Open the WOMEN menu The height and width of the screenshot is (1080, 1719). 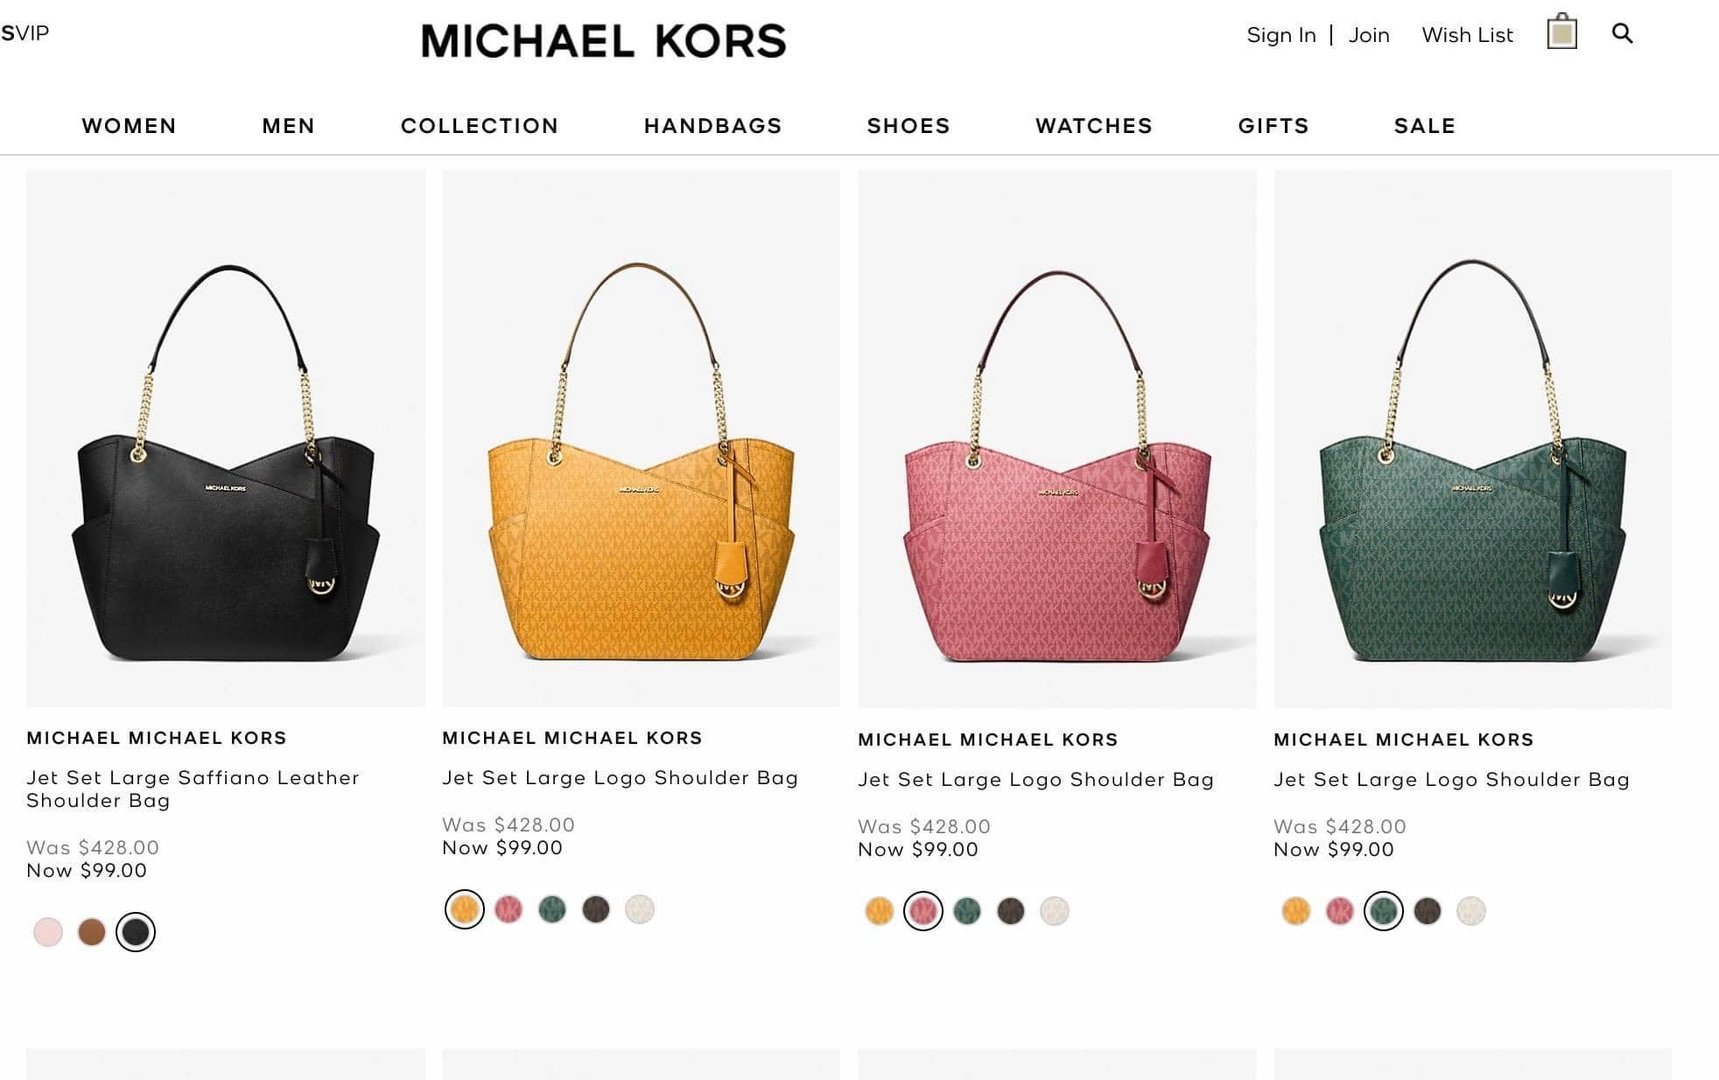[129, 126]
